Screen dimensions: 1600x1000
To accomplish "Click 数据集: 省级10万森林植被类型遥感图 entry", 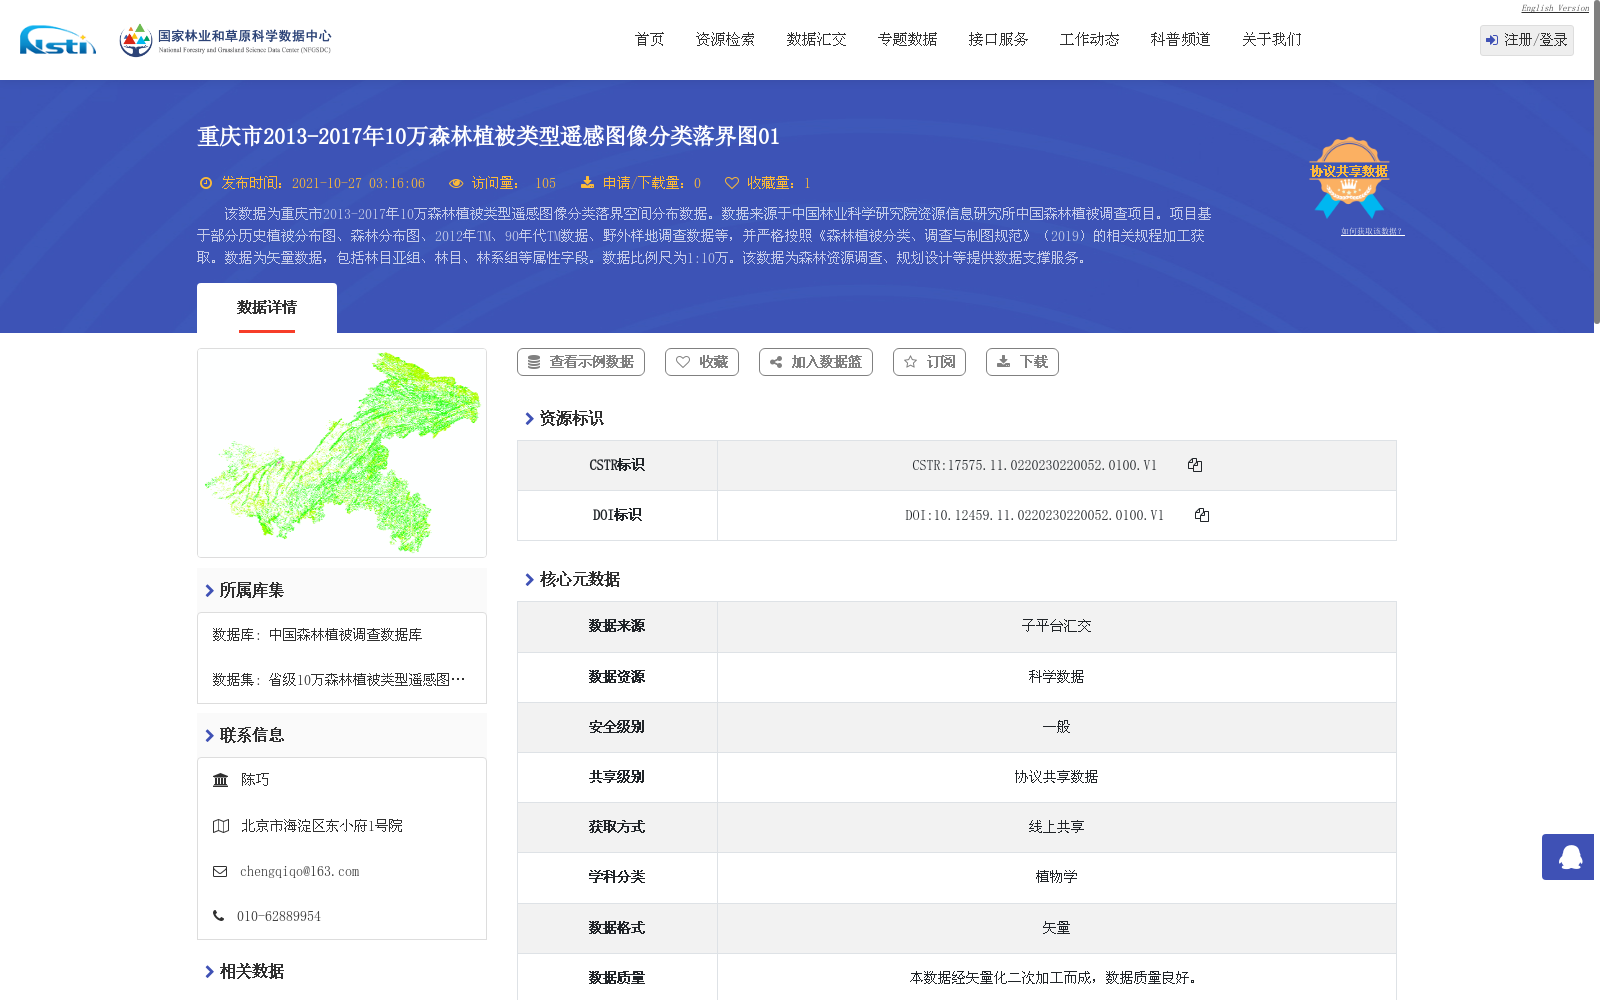I will click(339, 680).
